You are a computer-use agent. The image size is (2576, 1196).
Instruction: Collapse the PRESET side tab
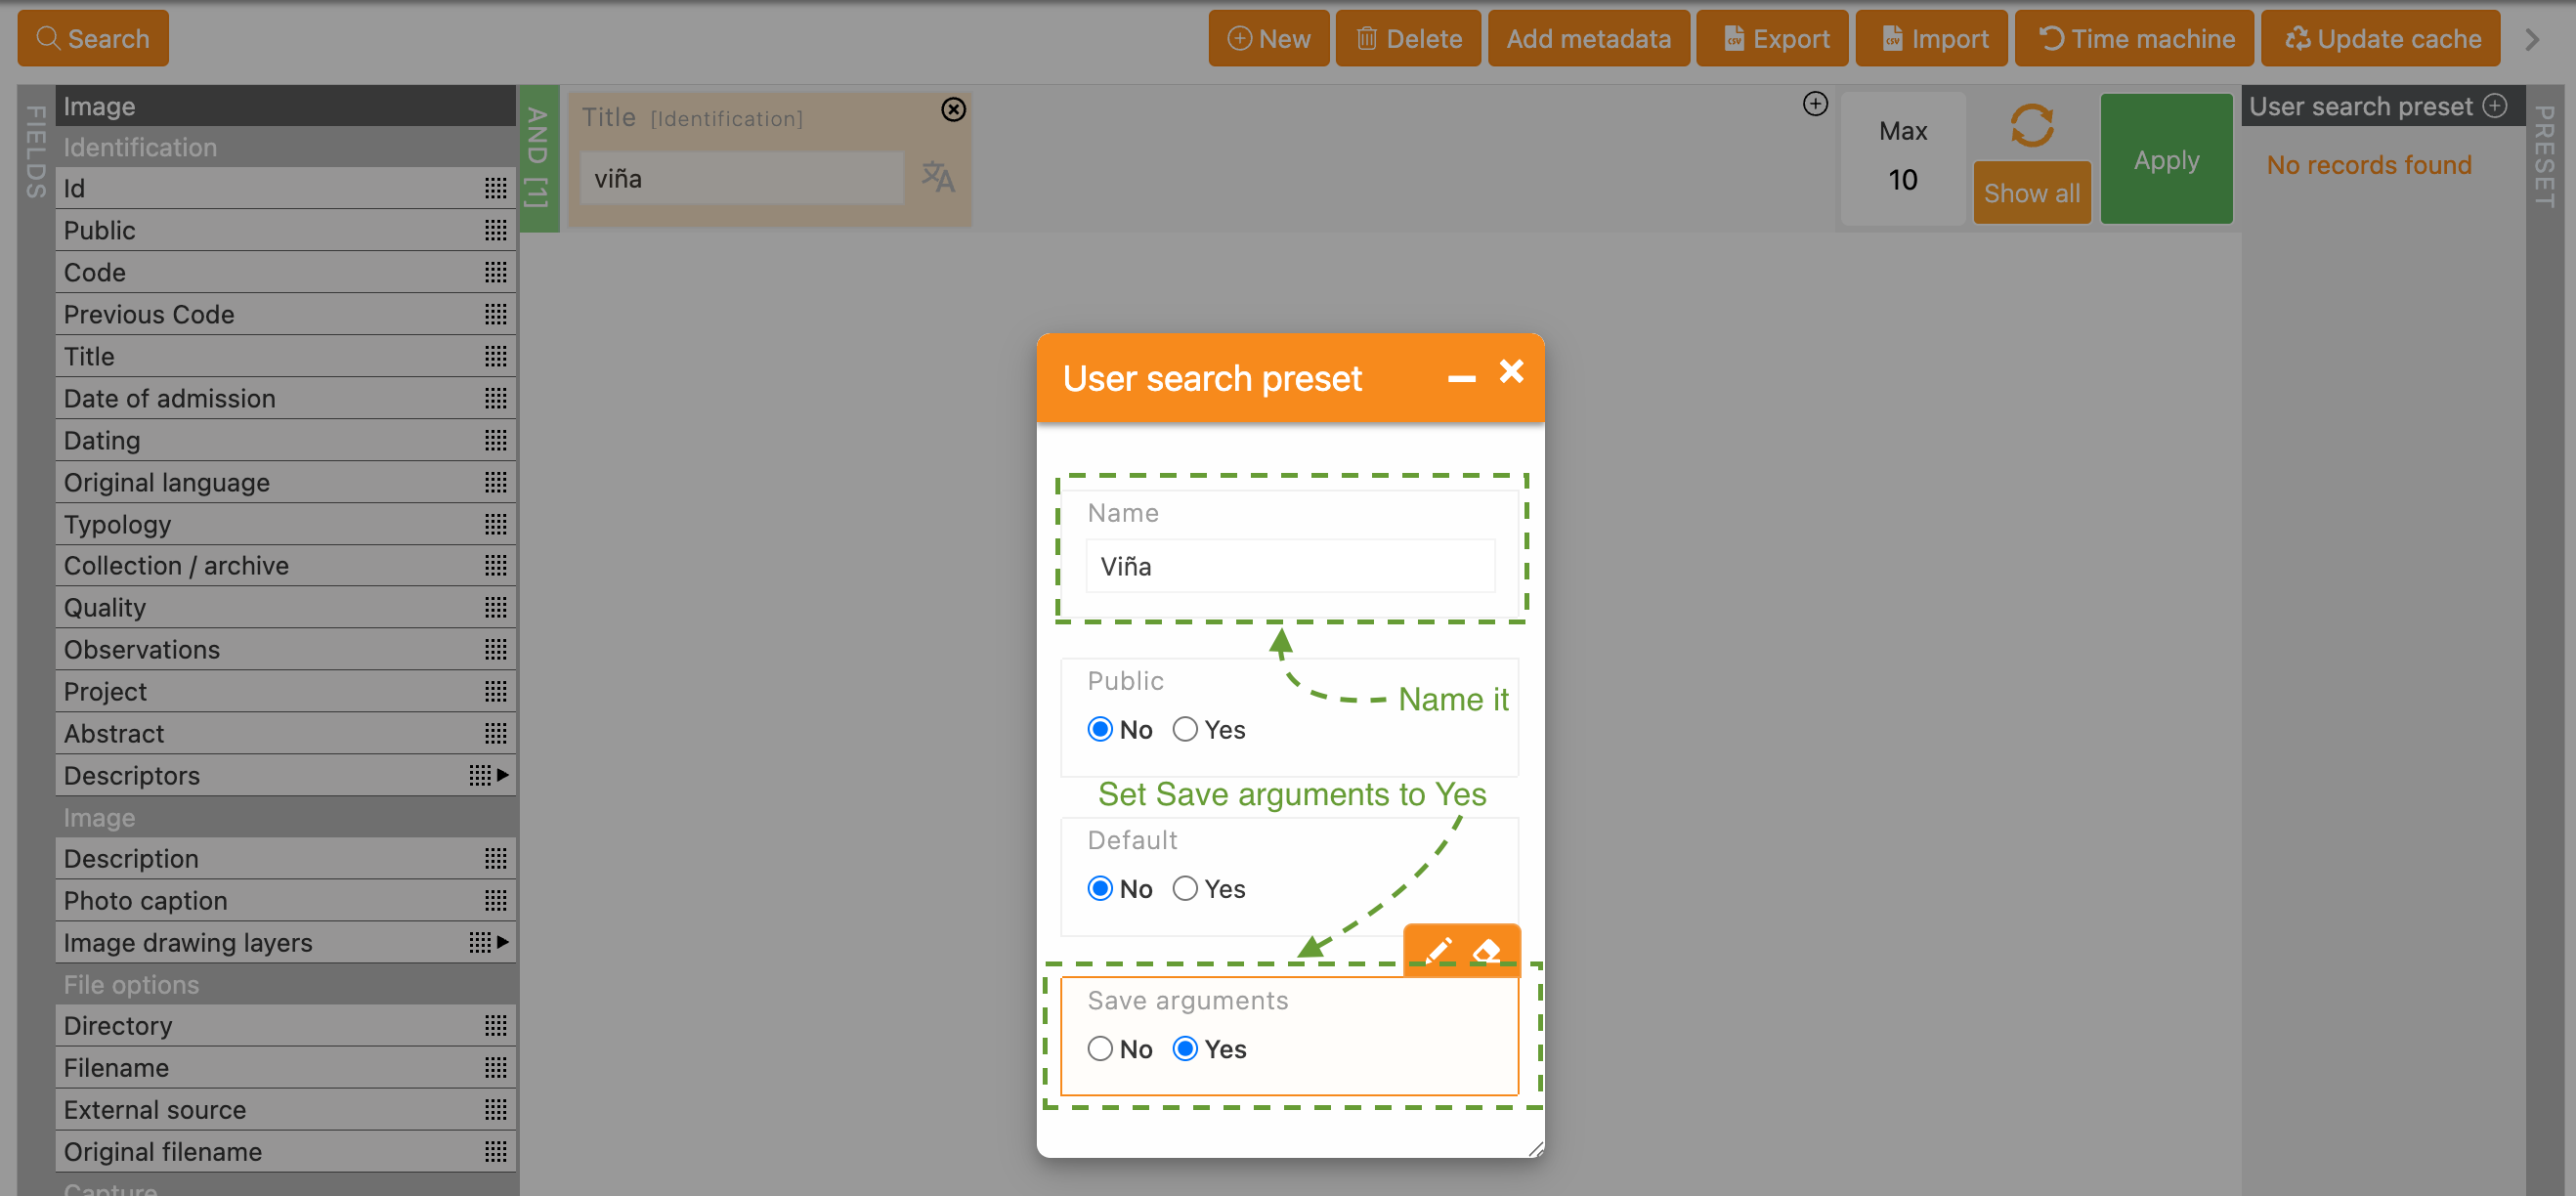coord(2545,155)
